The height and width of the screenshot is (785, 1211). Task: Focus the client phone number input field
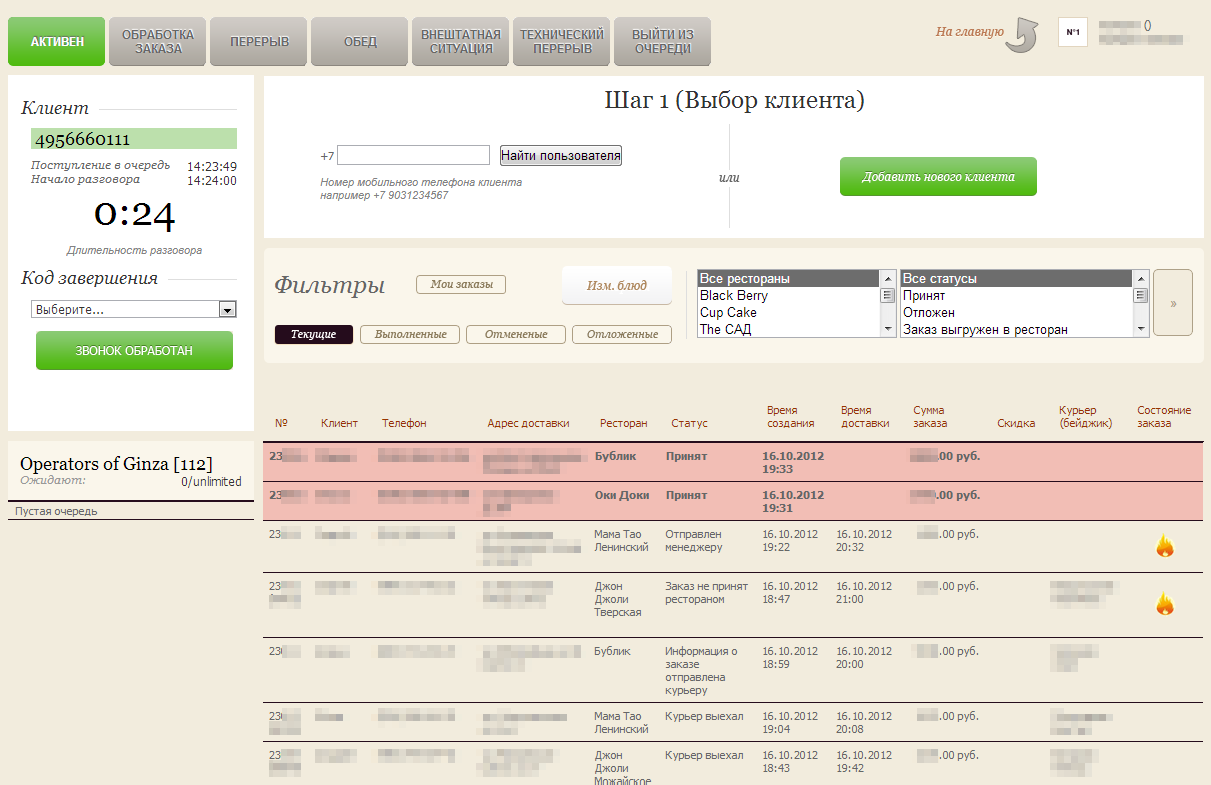point(413,155)
